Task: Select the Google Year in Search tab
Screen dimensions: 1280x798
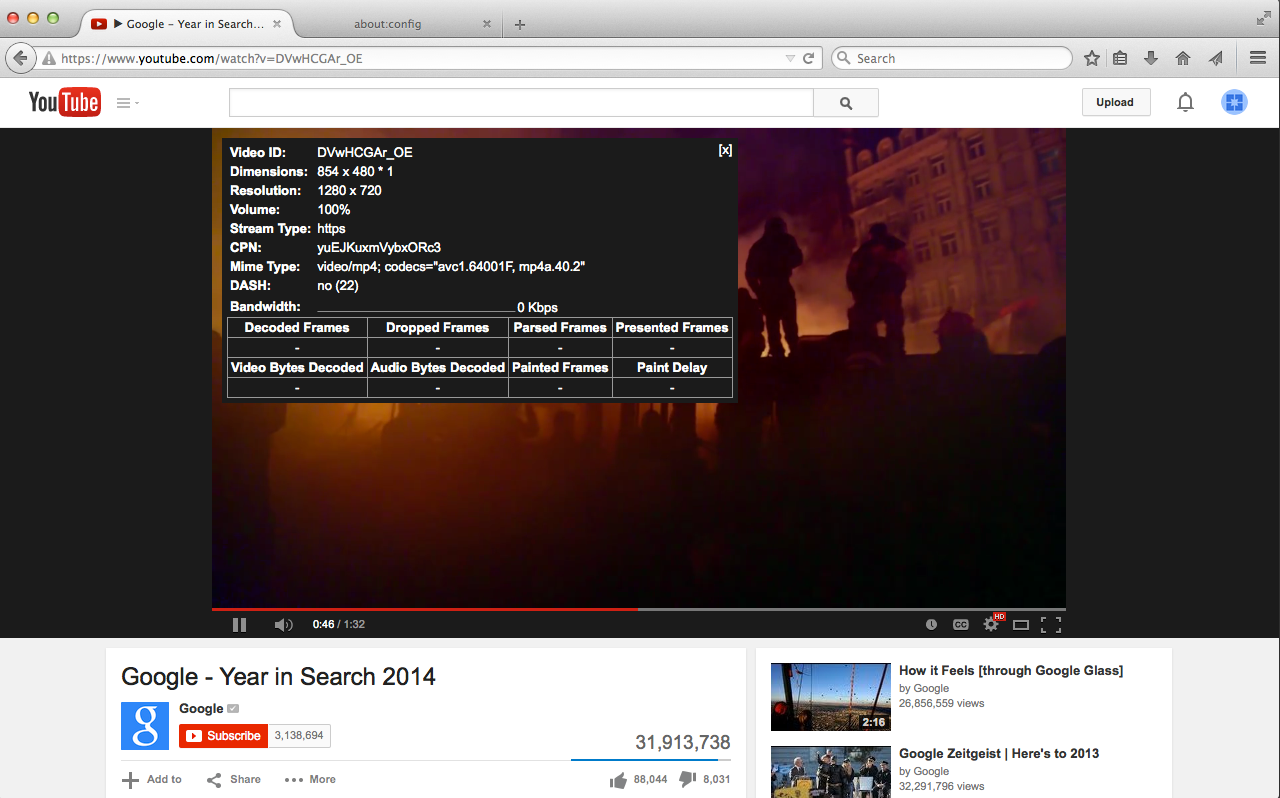Action: [x=186, y=23]
